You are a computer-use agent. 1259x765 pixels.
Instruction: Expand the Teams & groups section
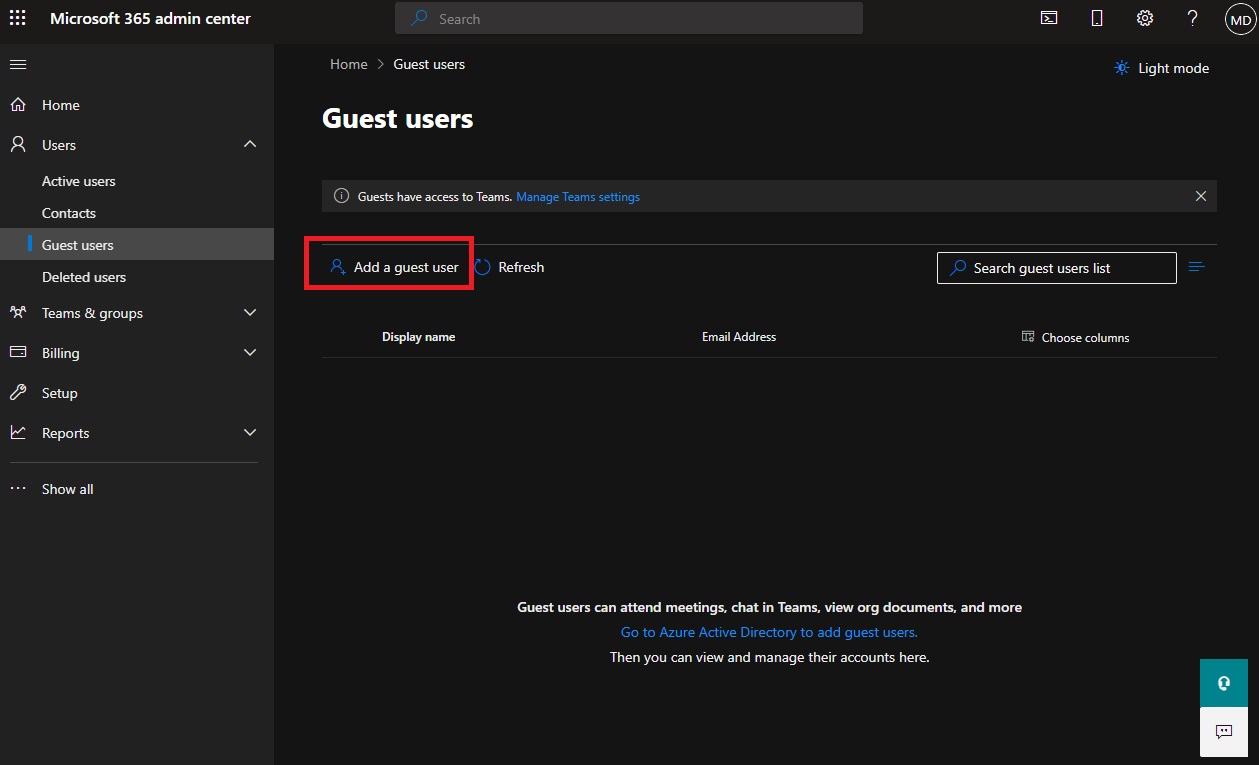pos(250,313)
